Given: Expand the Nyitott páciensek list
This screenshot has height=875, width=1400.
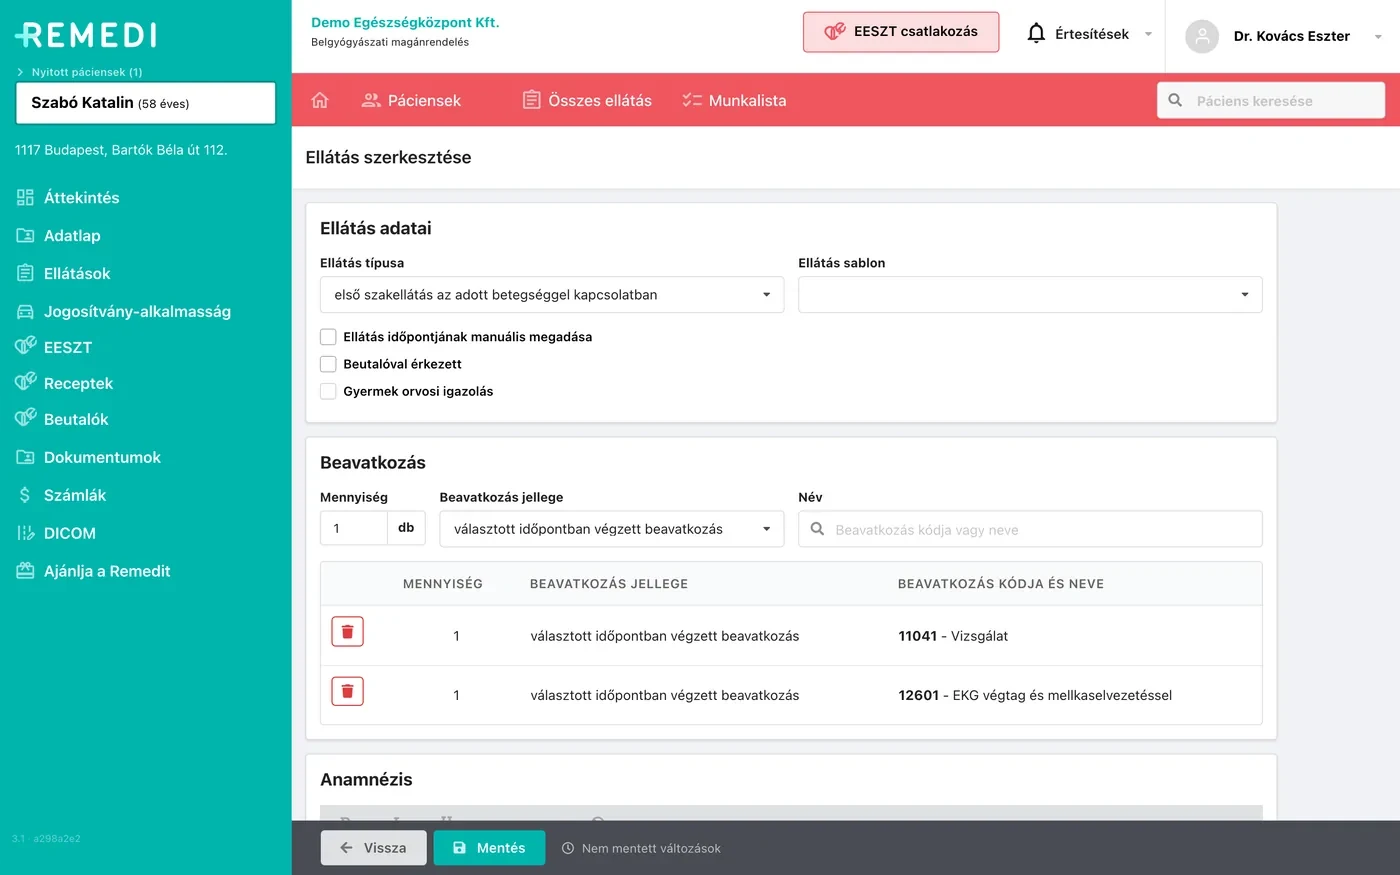Looking at the screenshot, I should (x=79, y=72).
